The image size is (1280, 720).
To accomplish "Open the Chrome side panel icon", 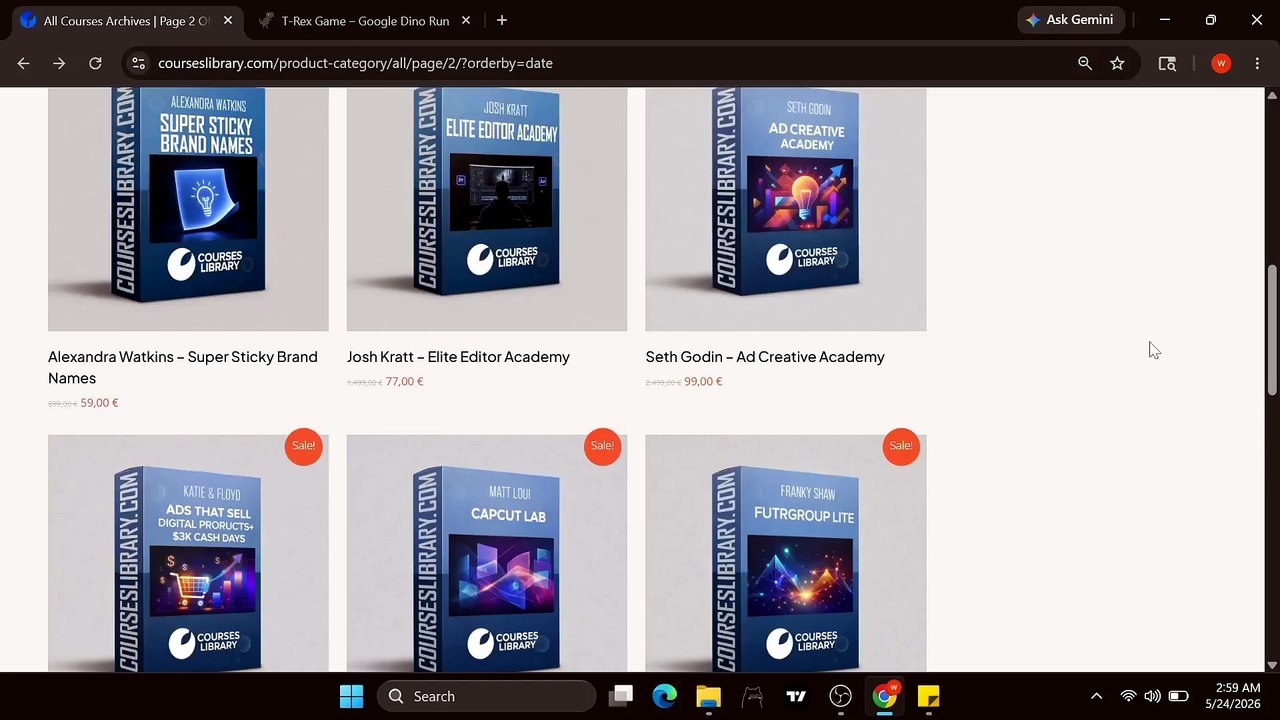I will point(1167,63).
